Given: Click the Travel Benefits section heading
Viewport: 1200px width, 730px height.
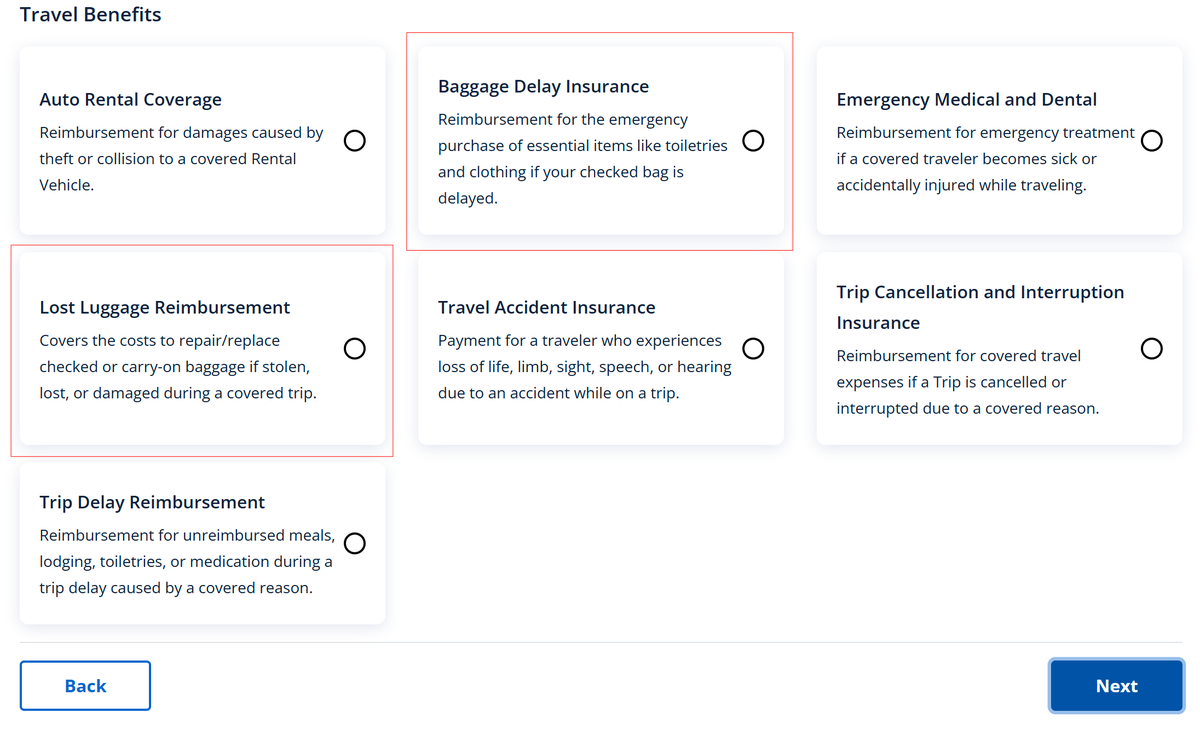Looking at the screenshot, I should pos(90,15).
